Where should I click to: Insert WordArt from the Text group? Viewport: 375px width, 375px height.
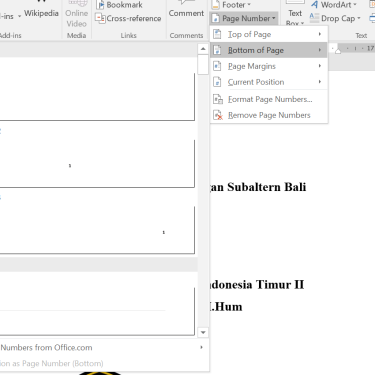pos(334,5)
